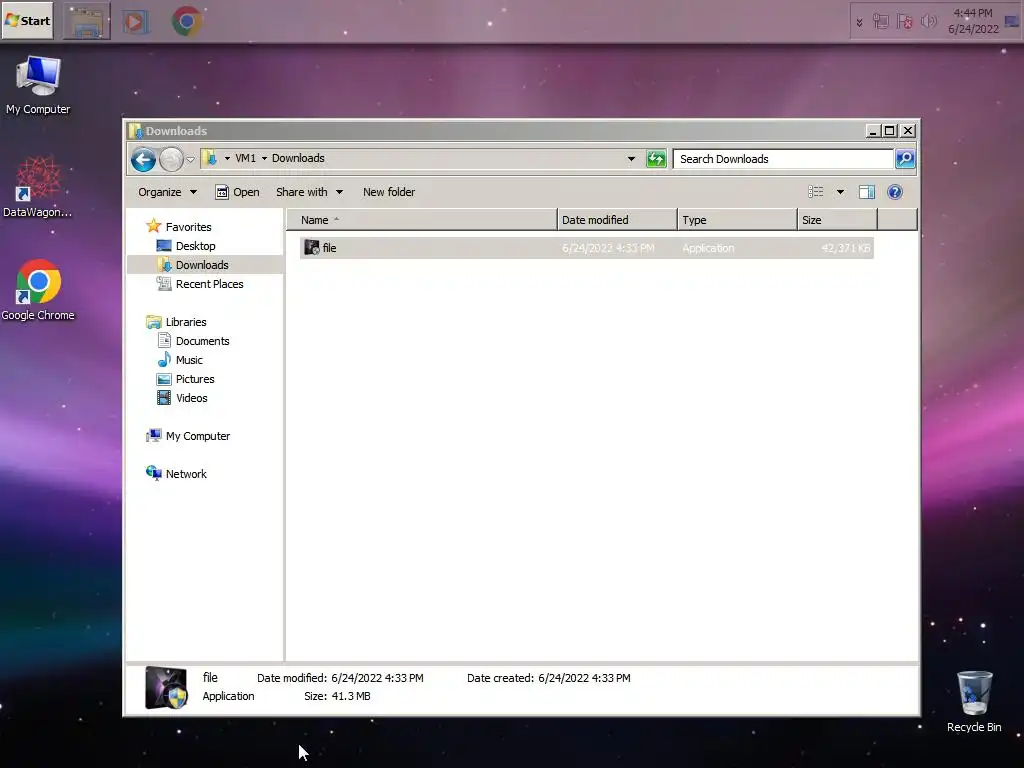The image size is (1024, 768).
Task: Expand the arrow before Downloads path
Action: click(264, 158)
